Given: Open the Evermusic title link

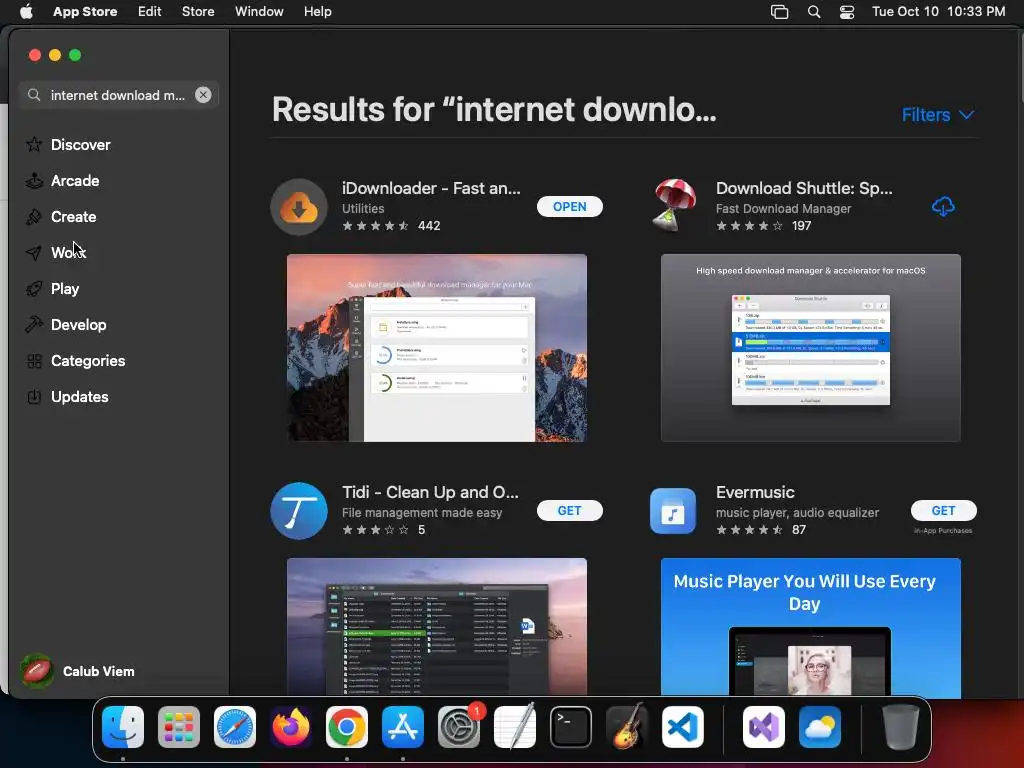Looking at the screenshot, I should point(755,492).
